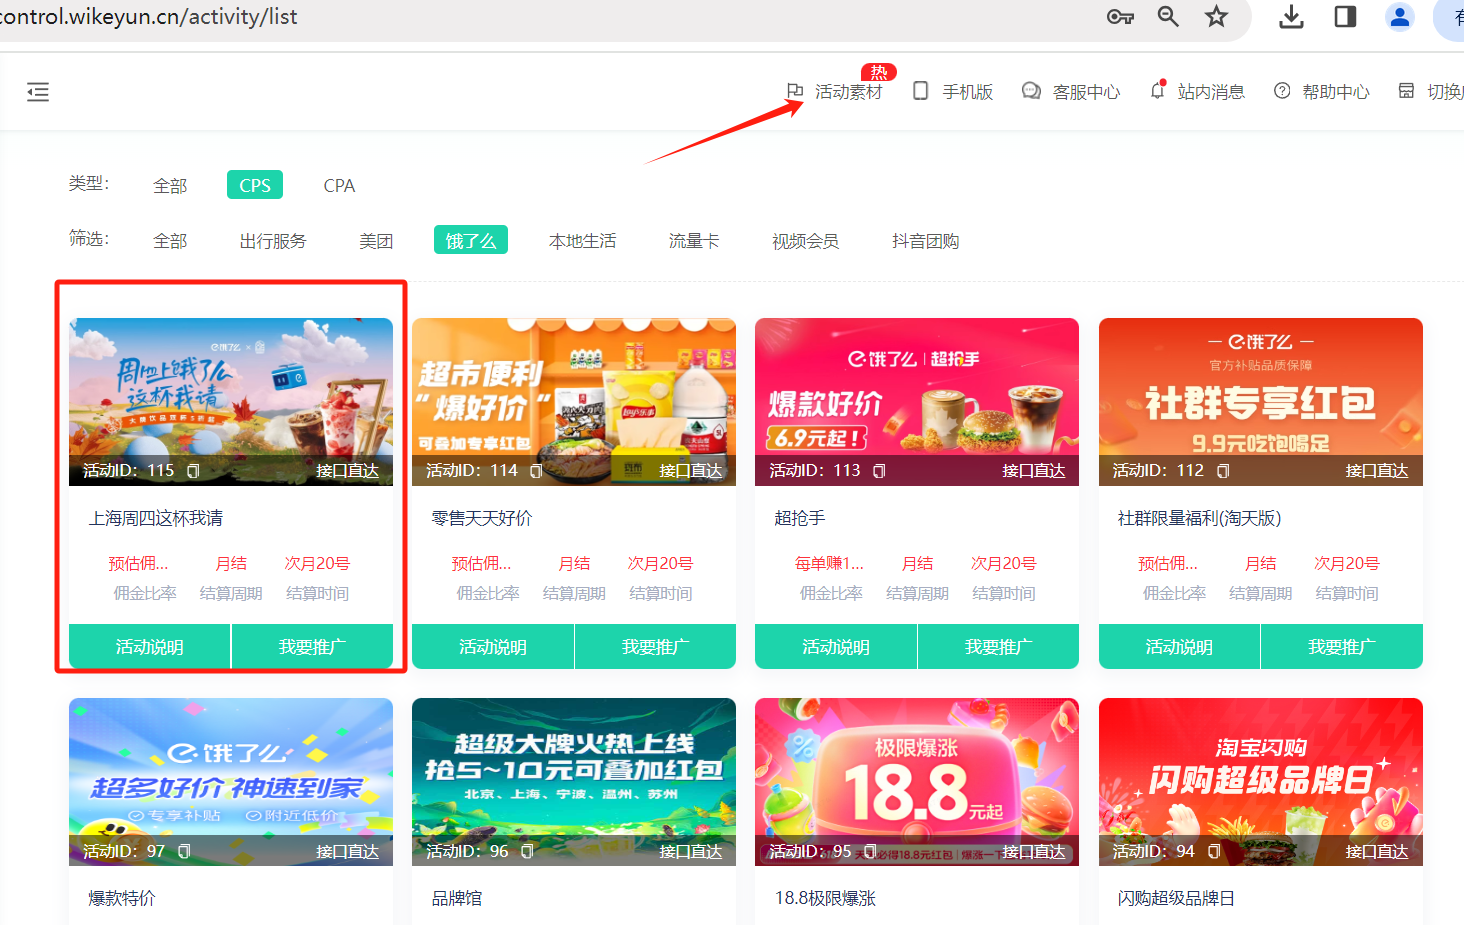Click 我要推广 for 零售天天好价

coord(656,647)
